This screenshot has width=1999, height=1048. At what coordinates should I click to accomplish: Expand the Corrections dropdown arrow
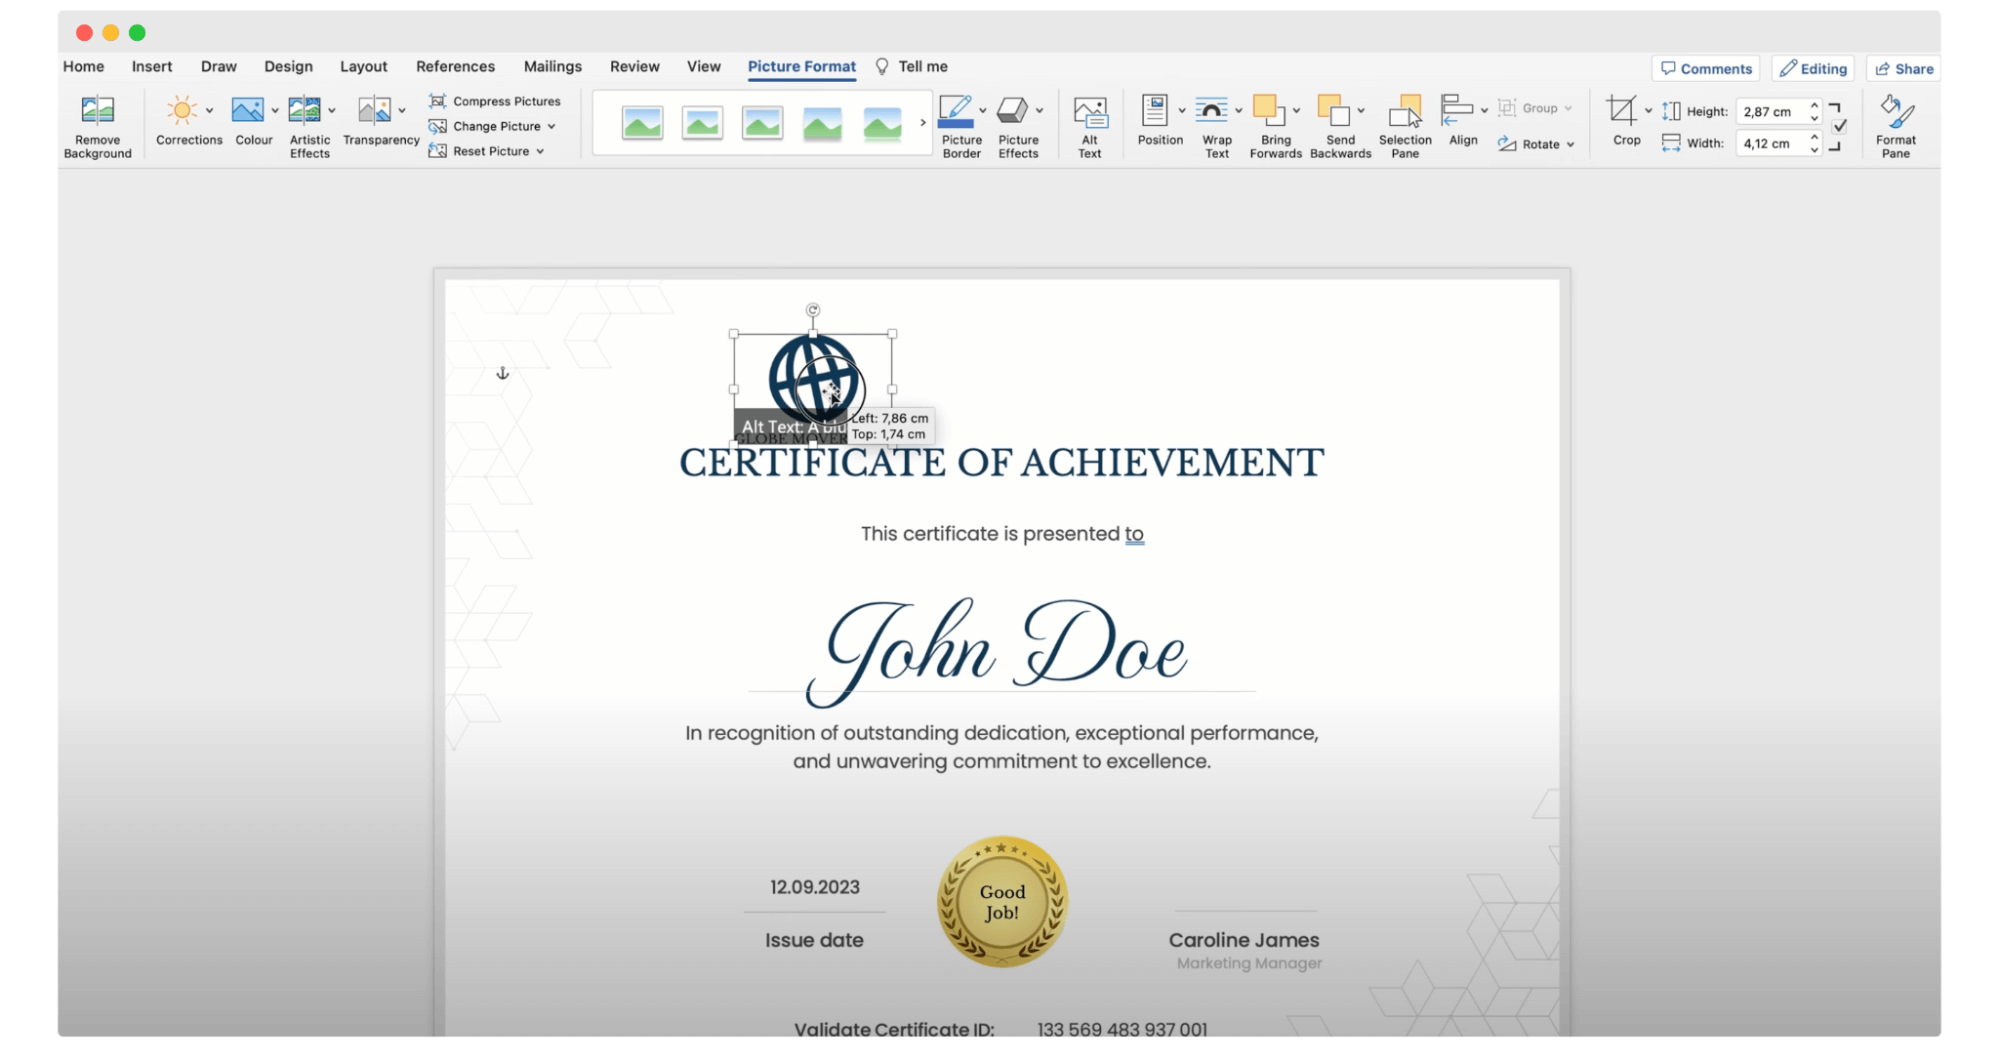coord(209,111)
